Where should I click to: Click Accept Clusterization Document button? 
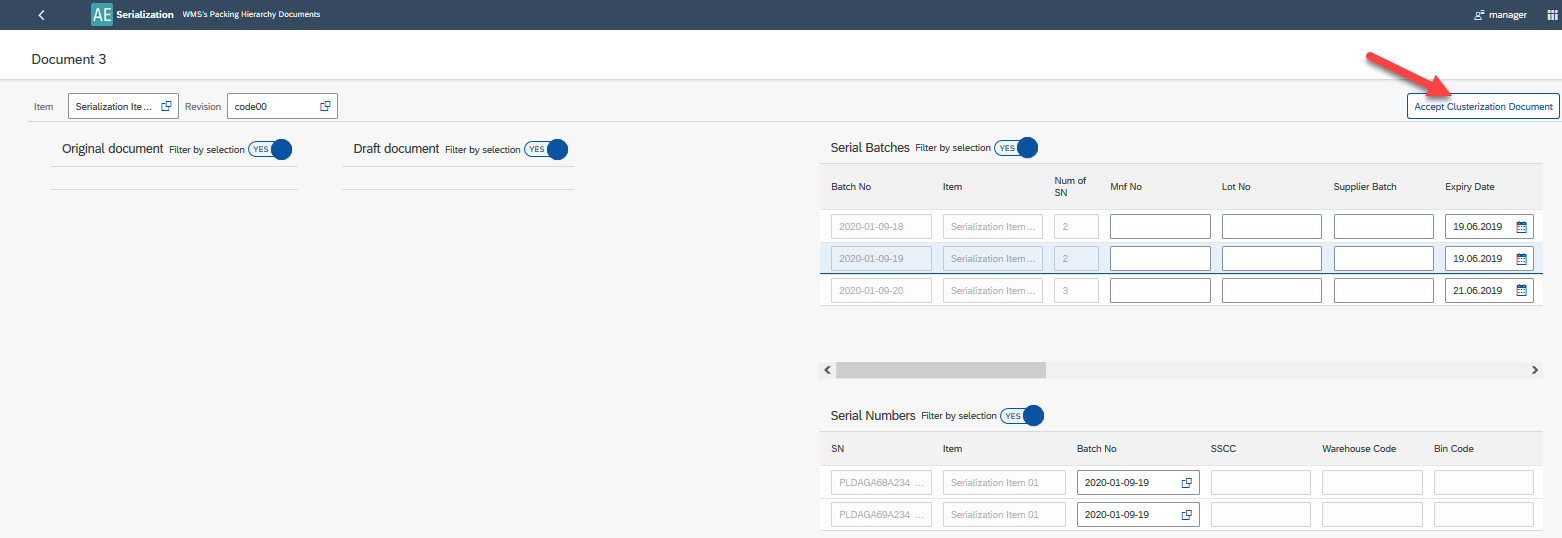pos(1483,106)
